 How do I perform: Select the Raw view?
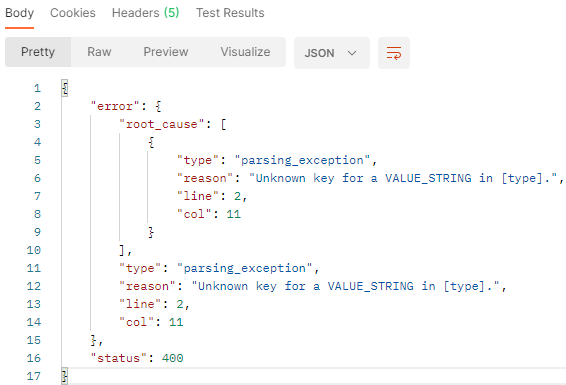tap(99, 52)
